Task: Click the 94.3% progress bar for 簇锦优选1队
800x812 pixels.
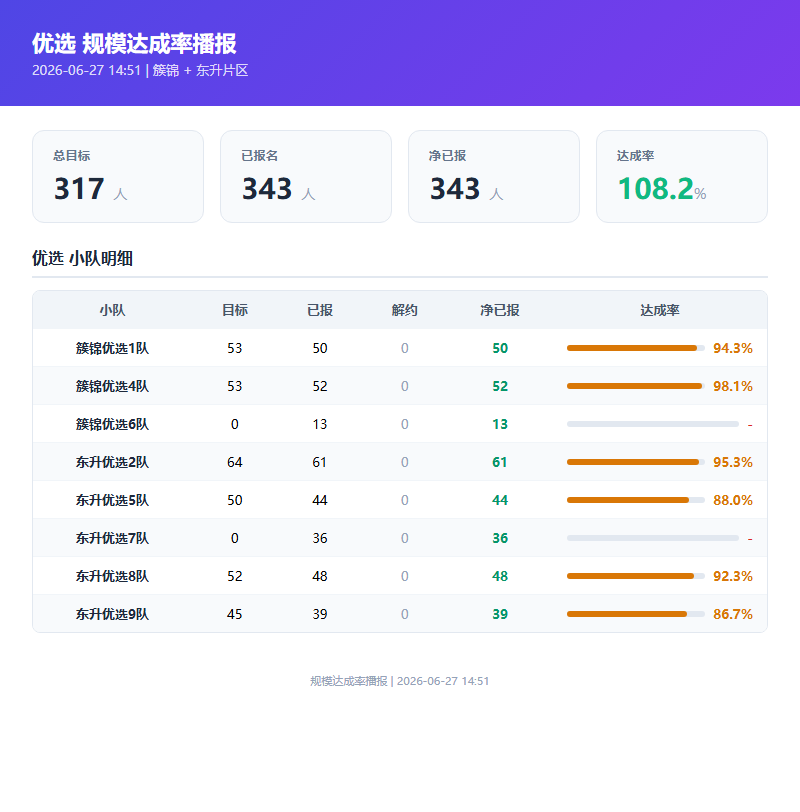Action: coord(636,348)
